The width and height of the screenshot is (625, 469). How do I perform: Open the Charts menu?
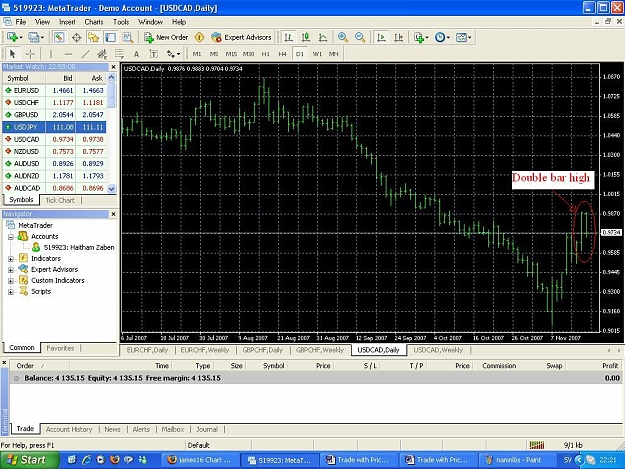(94, 22)
